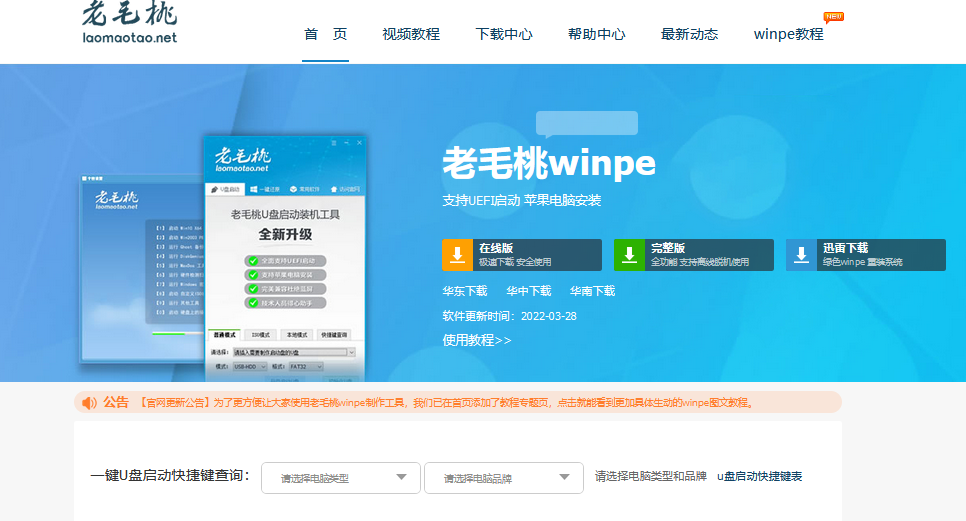The image size is (966, 521).
Task: Open the u盘启动快捷键表 link
Action: point(760,477)
